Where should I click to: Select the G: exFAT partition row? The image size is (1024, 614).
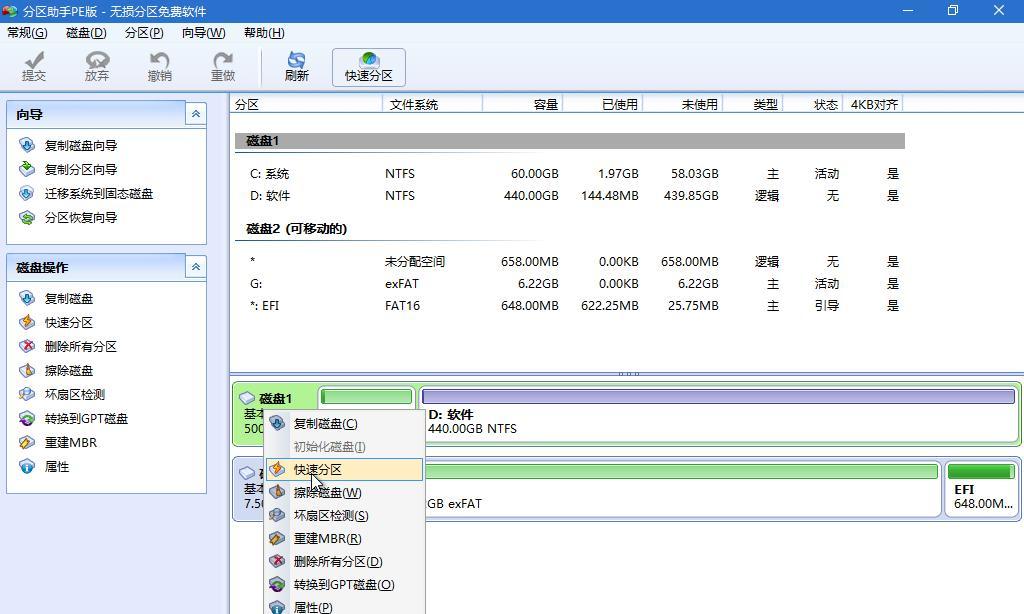coord(569,283)
